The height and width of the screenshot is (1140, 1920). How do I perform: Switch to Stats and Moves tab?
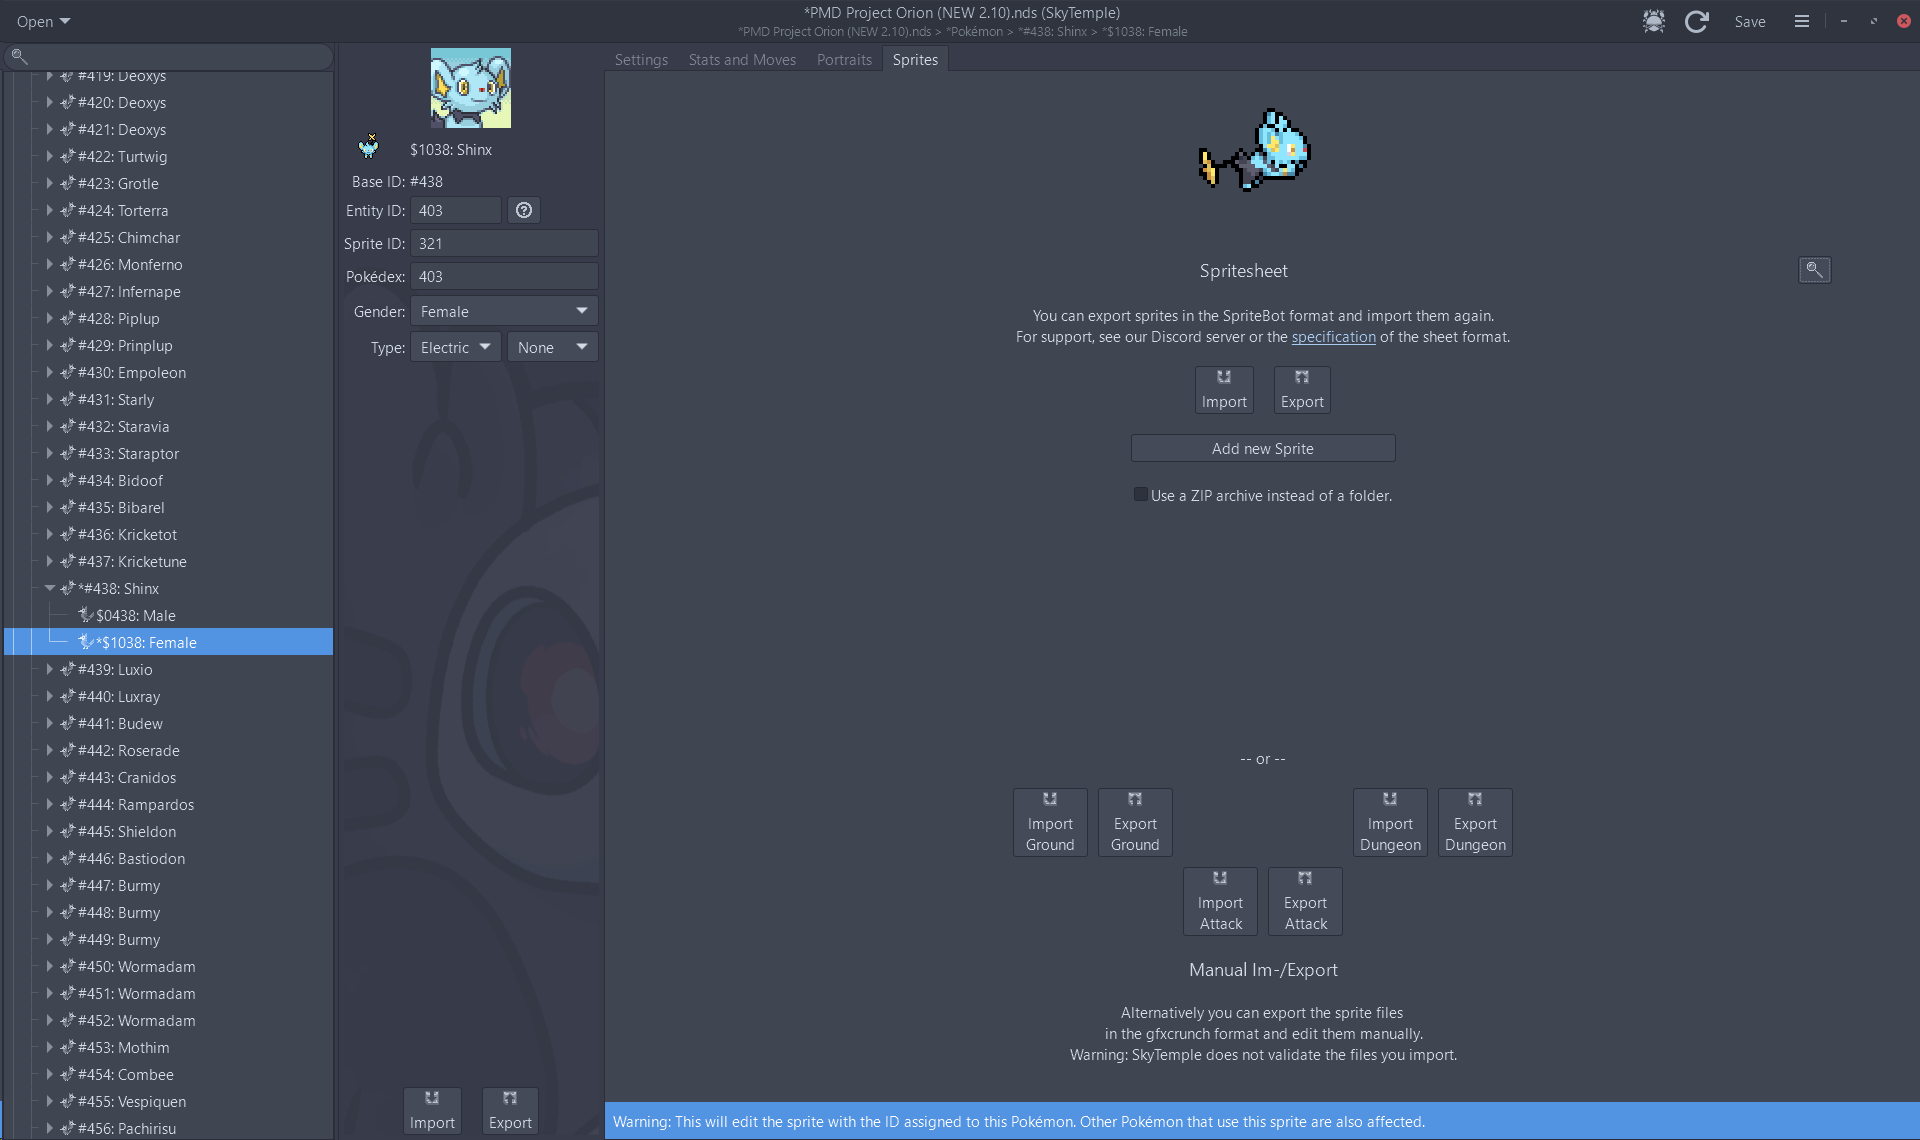(x=742, y=59)
